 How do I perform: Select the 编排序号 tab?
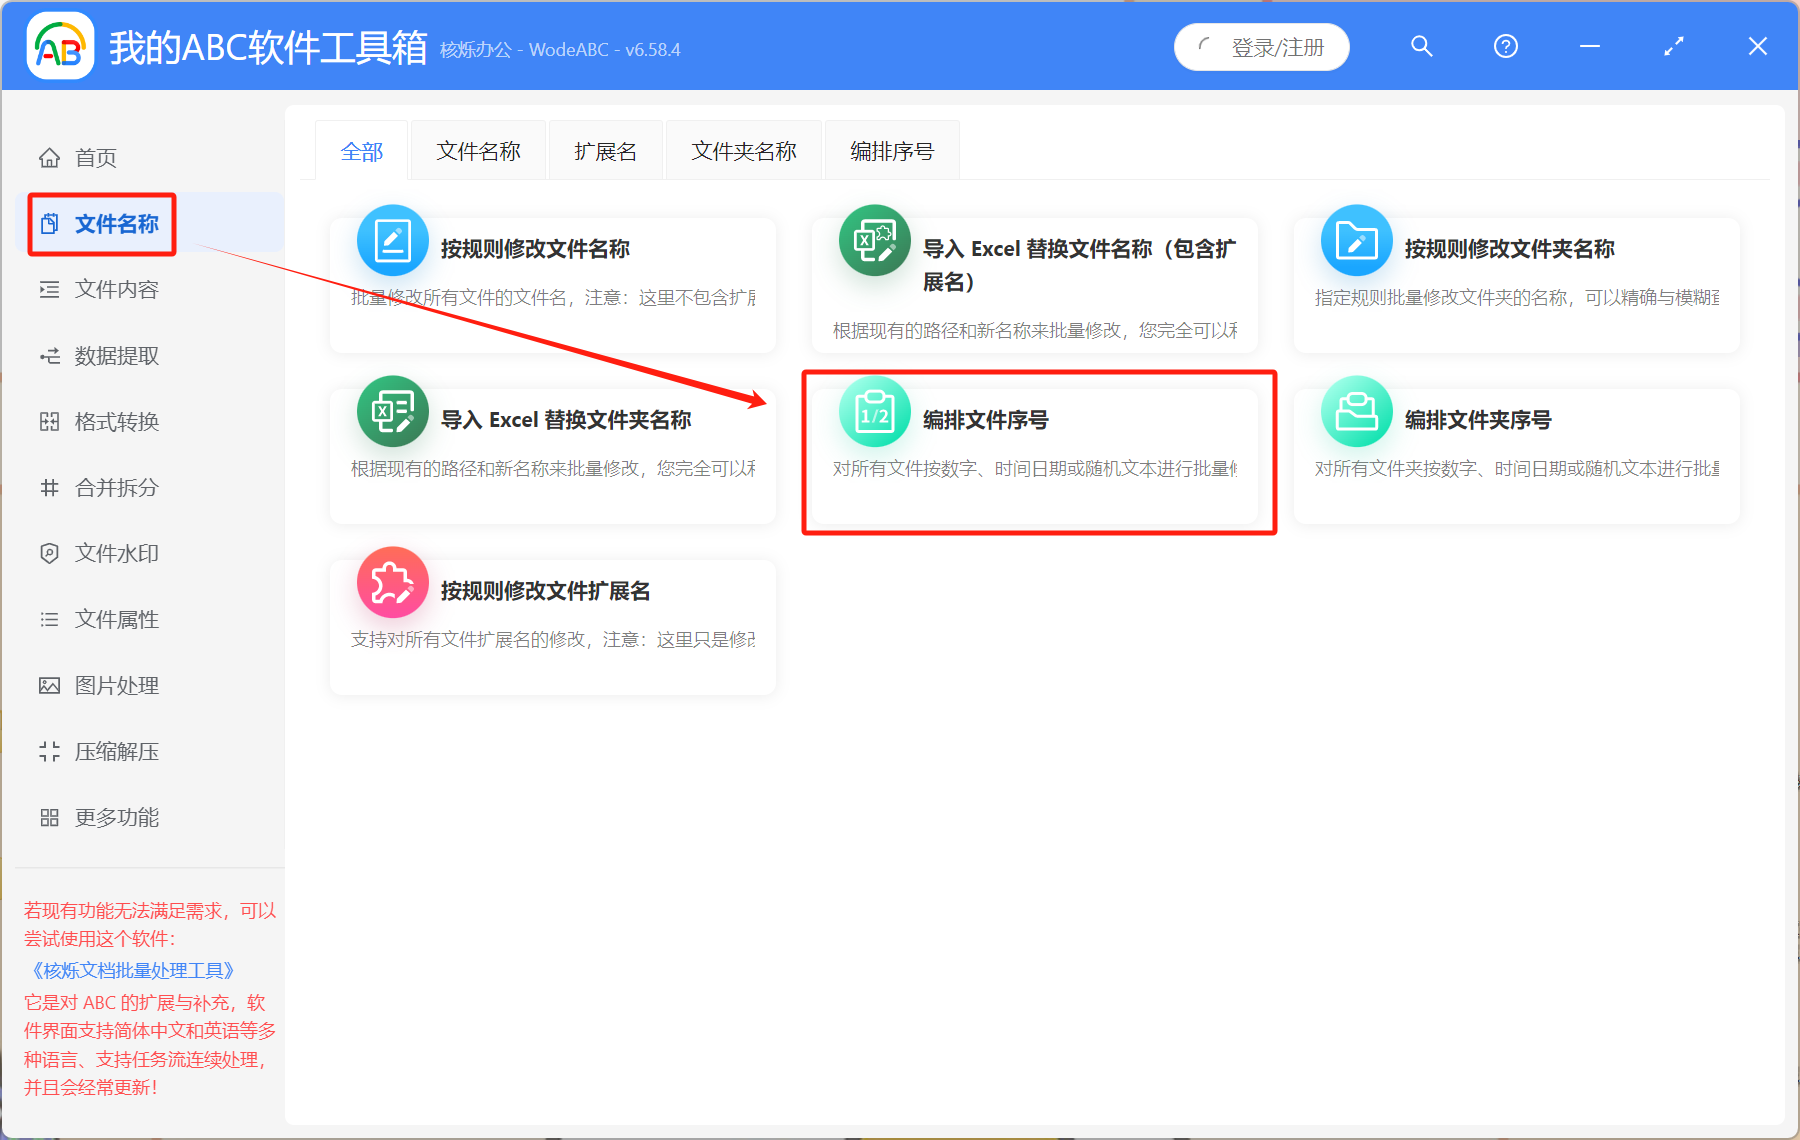coord(891,150)
